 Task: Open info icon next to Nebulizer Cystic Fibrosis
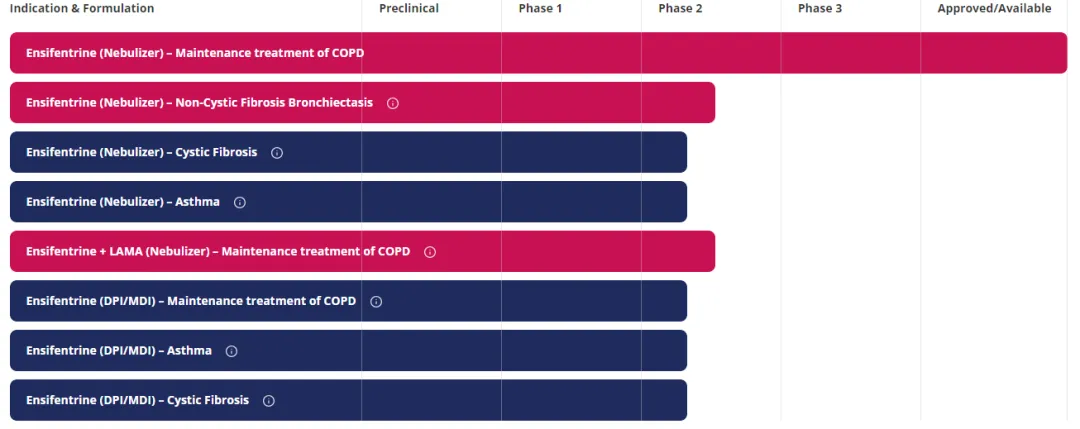[x=277, y=153]
